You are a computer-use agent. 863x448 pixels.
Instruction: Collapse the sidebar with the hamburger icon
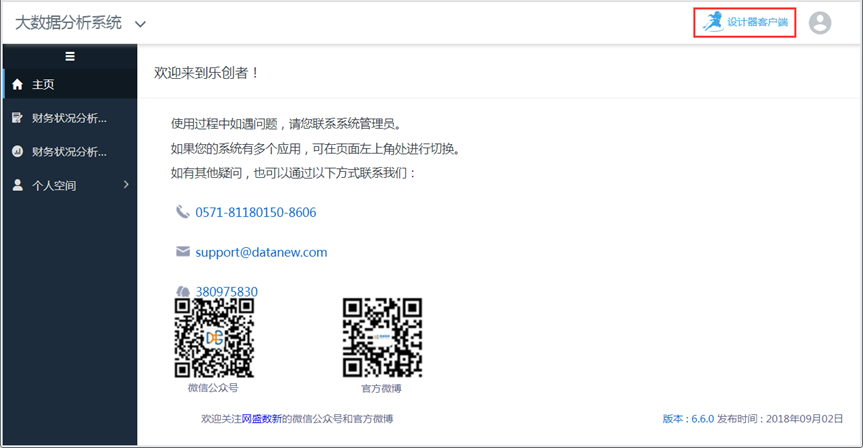point(70,56)
